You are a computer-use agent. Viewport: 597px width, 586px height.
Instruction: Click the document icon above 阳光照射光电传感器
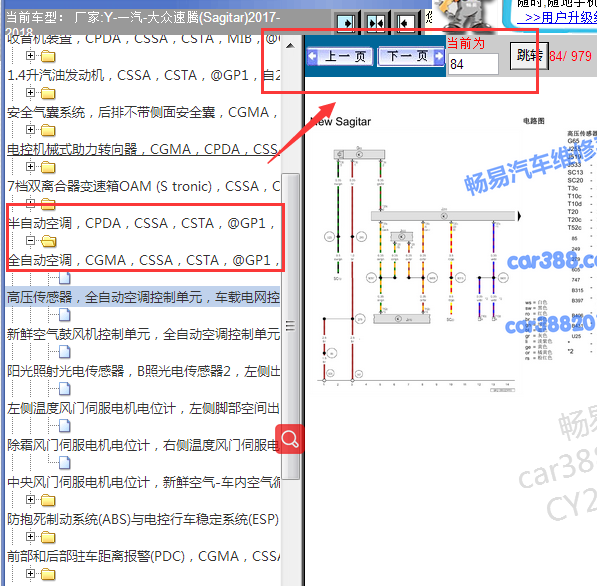coord(65,352)
